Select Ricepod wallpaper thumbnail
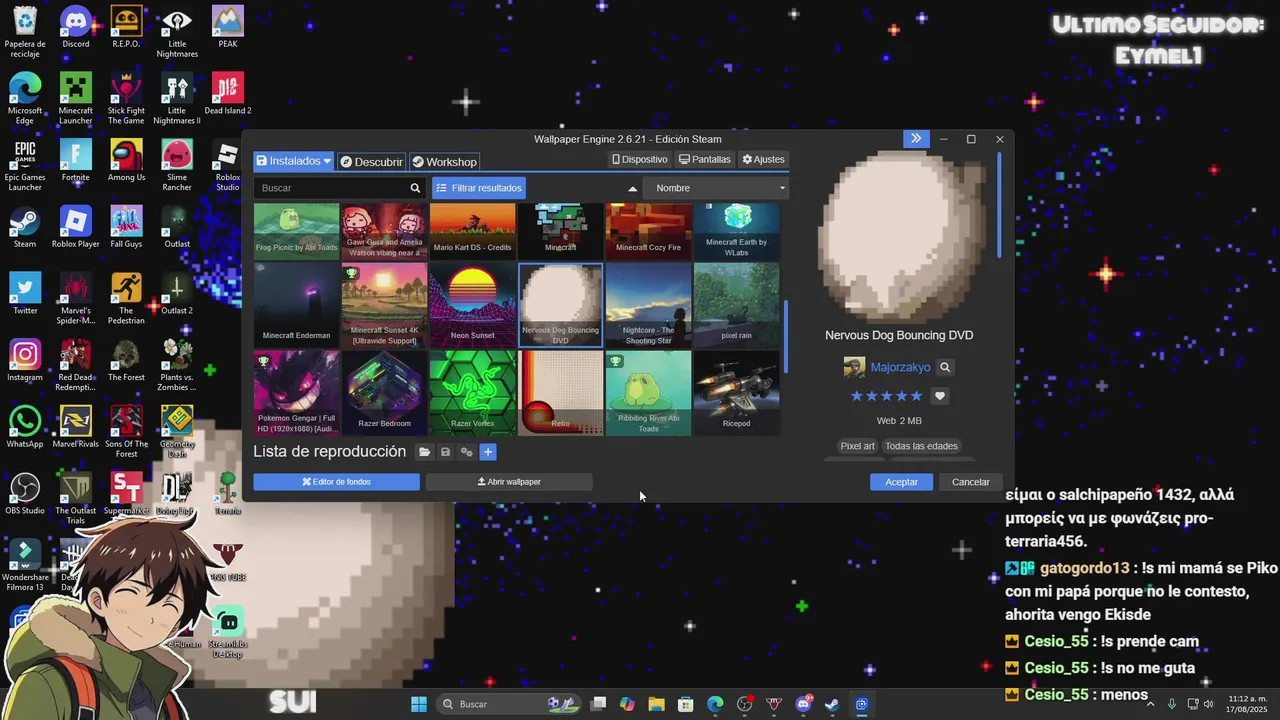1280x720 pixels. pyautogui.click(x=736, y=392)
